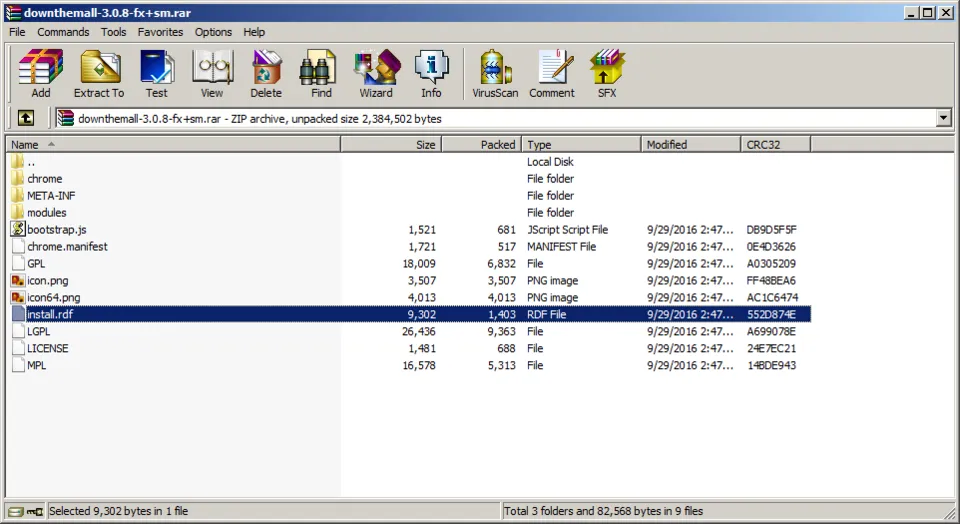This screenshot has height=524, width=960.
Task: Click the archive path address field
Action: (496, 118)
